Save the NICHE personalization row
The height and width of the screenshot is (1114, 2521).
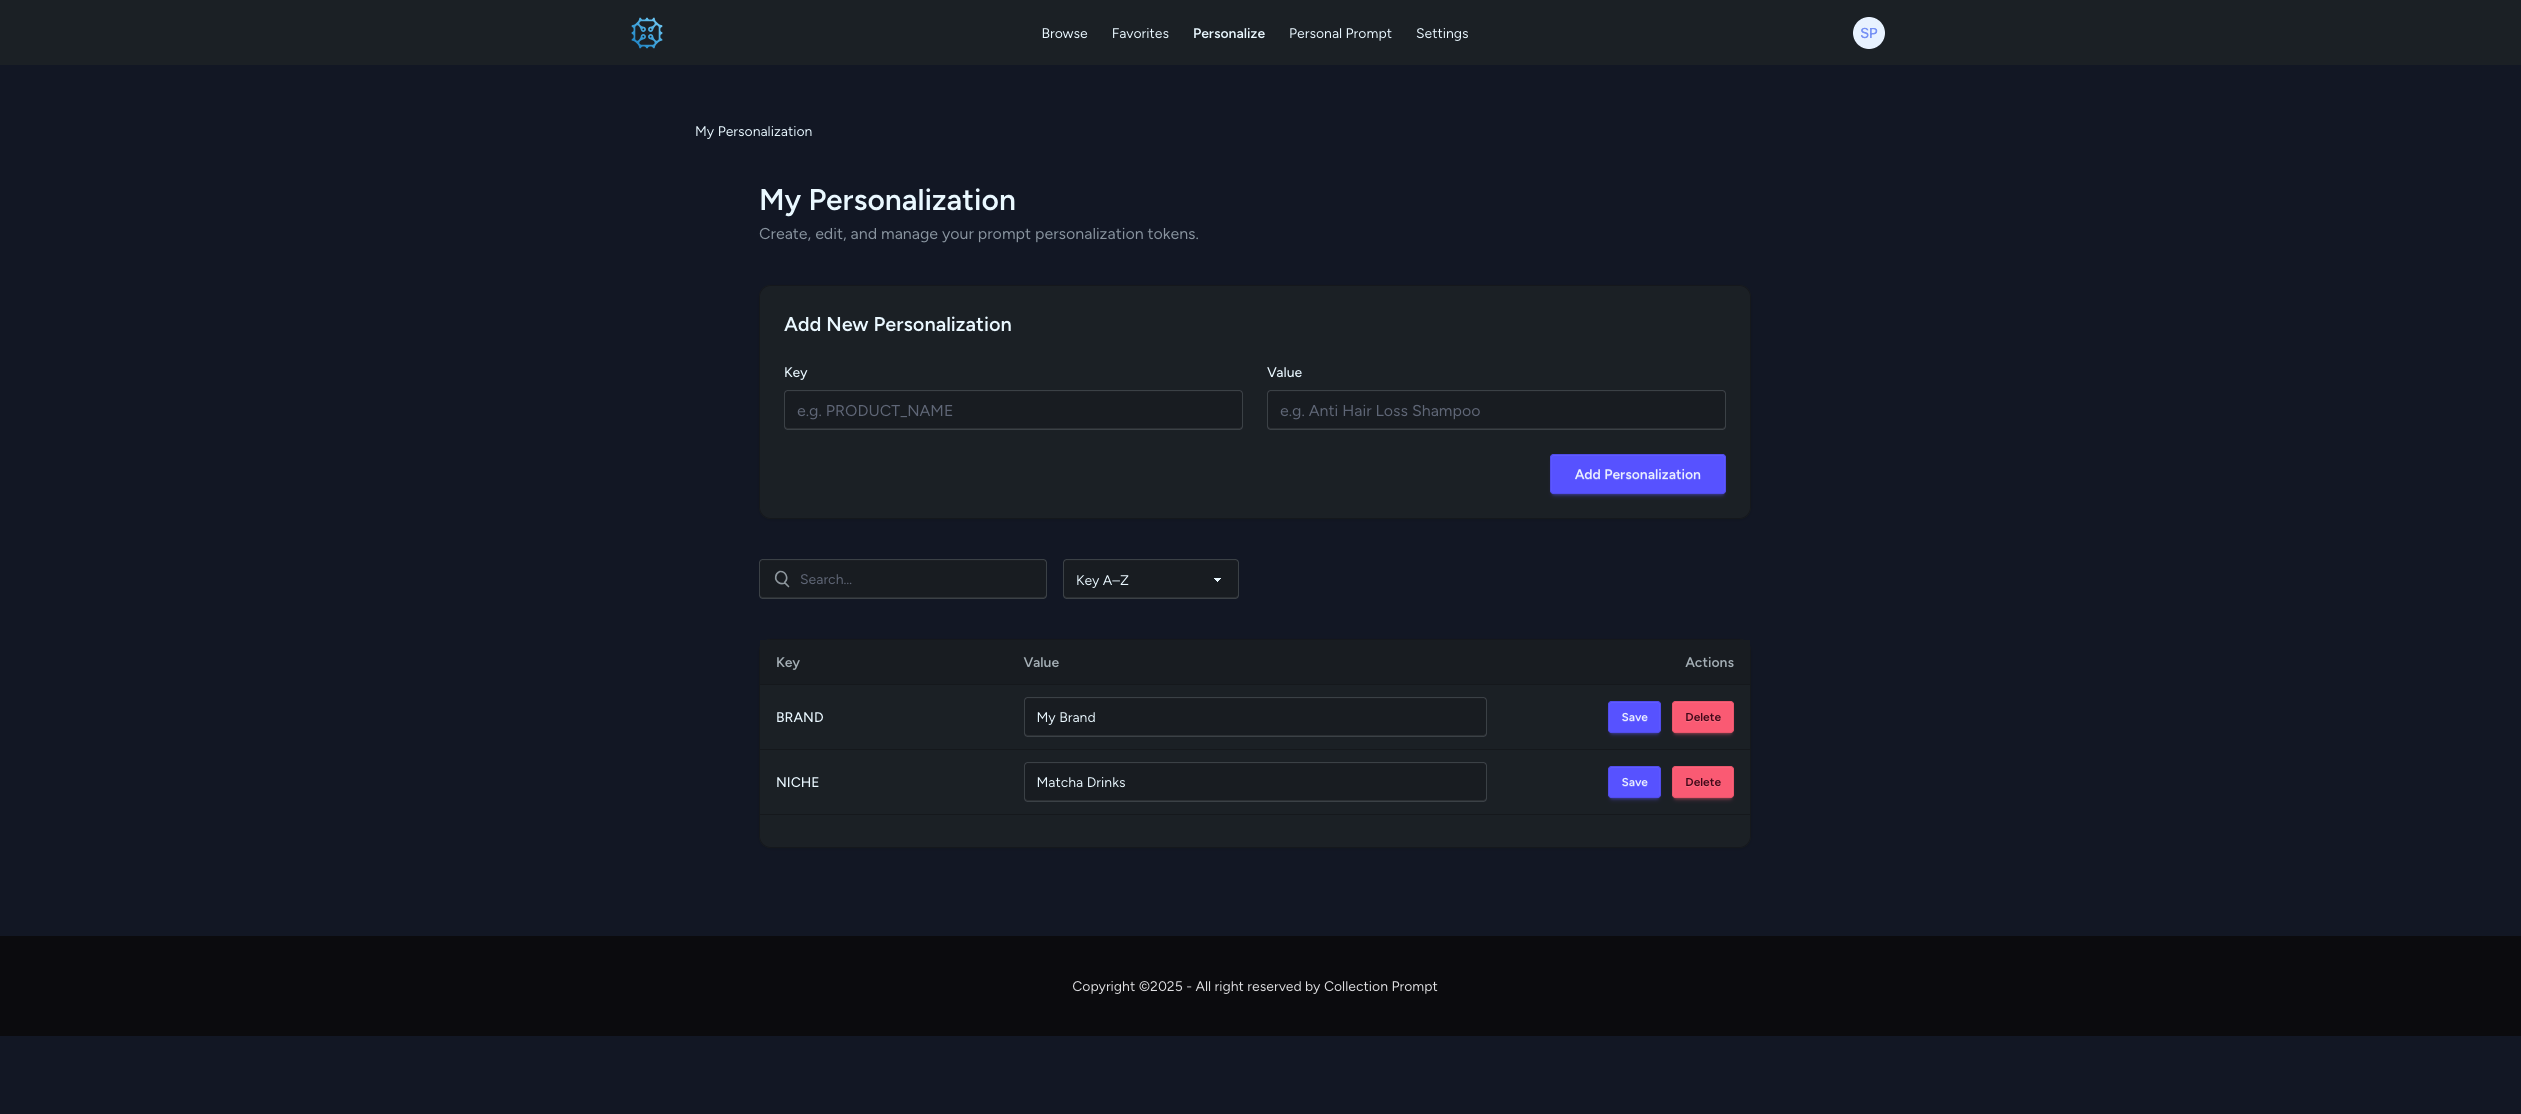point(1633,782)
